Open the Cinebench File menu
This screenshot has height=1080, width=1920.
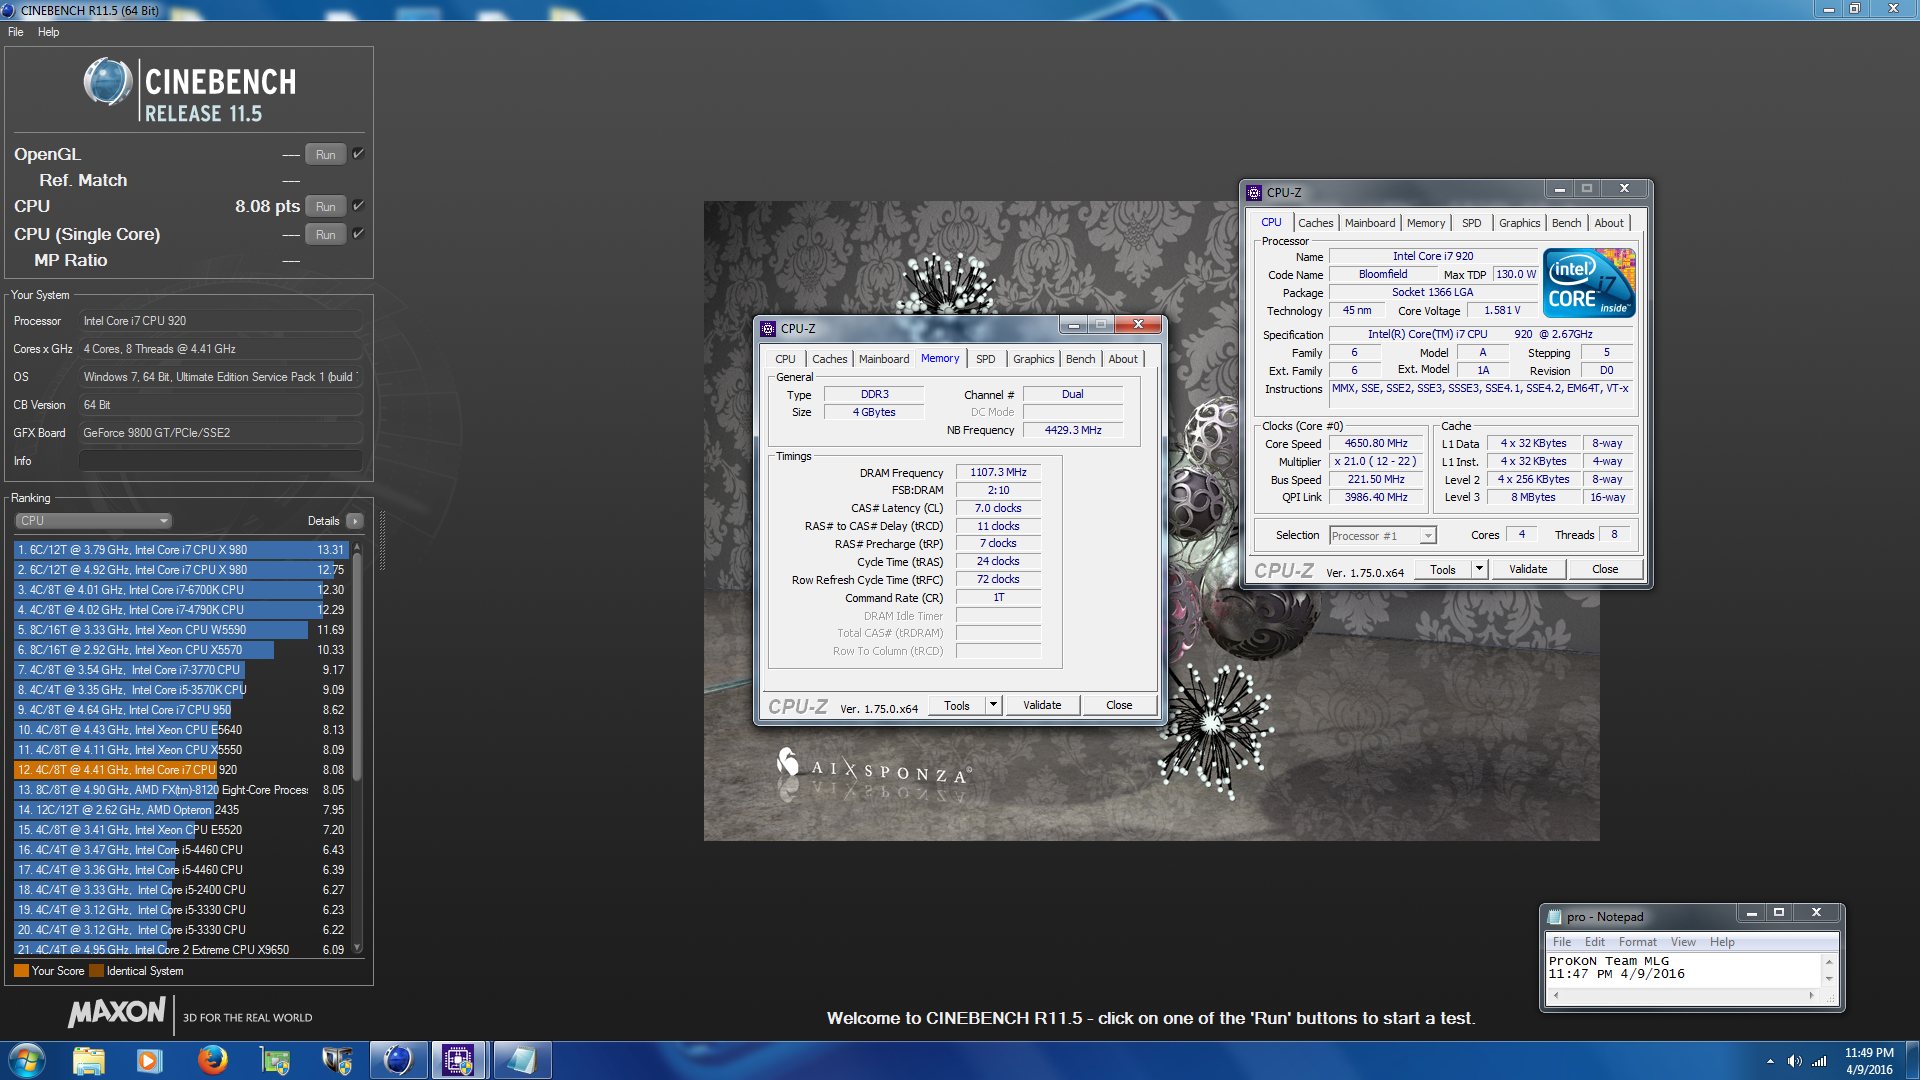point(16,32)
